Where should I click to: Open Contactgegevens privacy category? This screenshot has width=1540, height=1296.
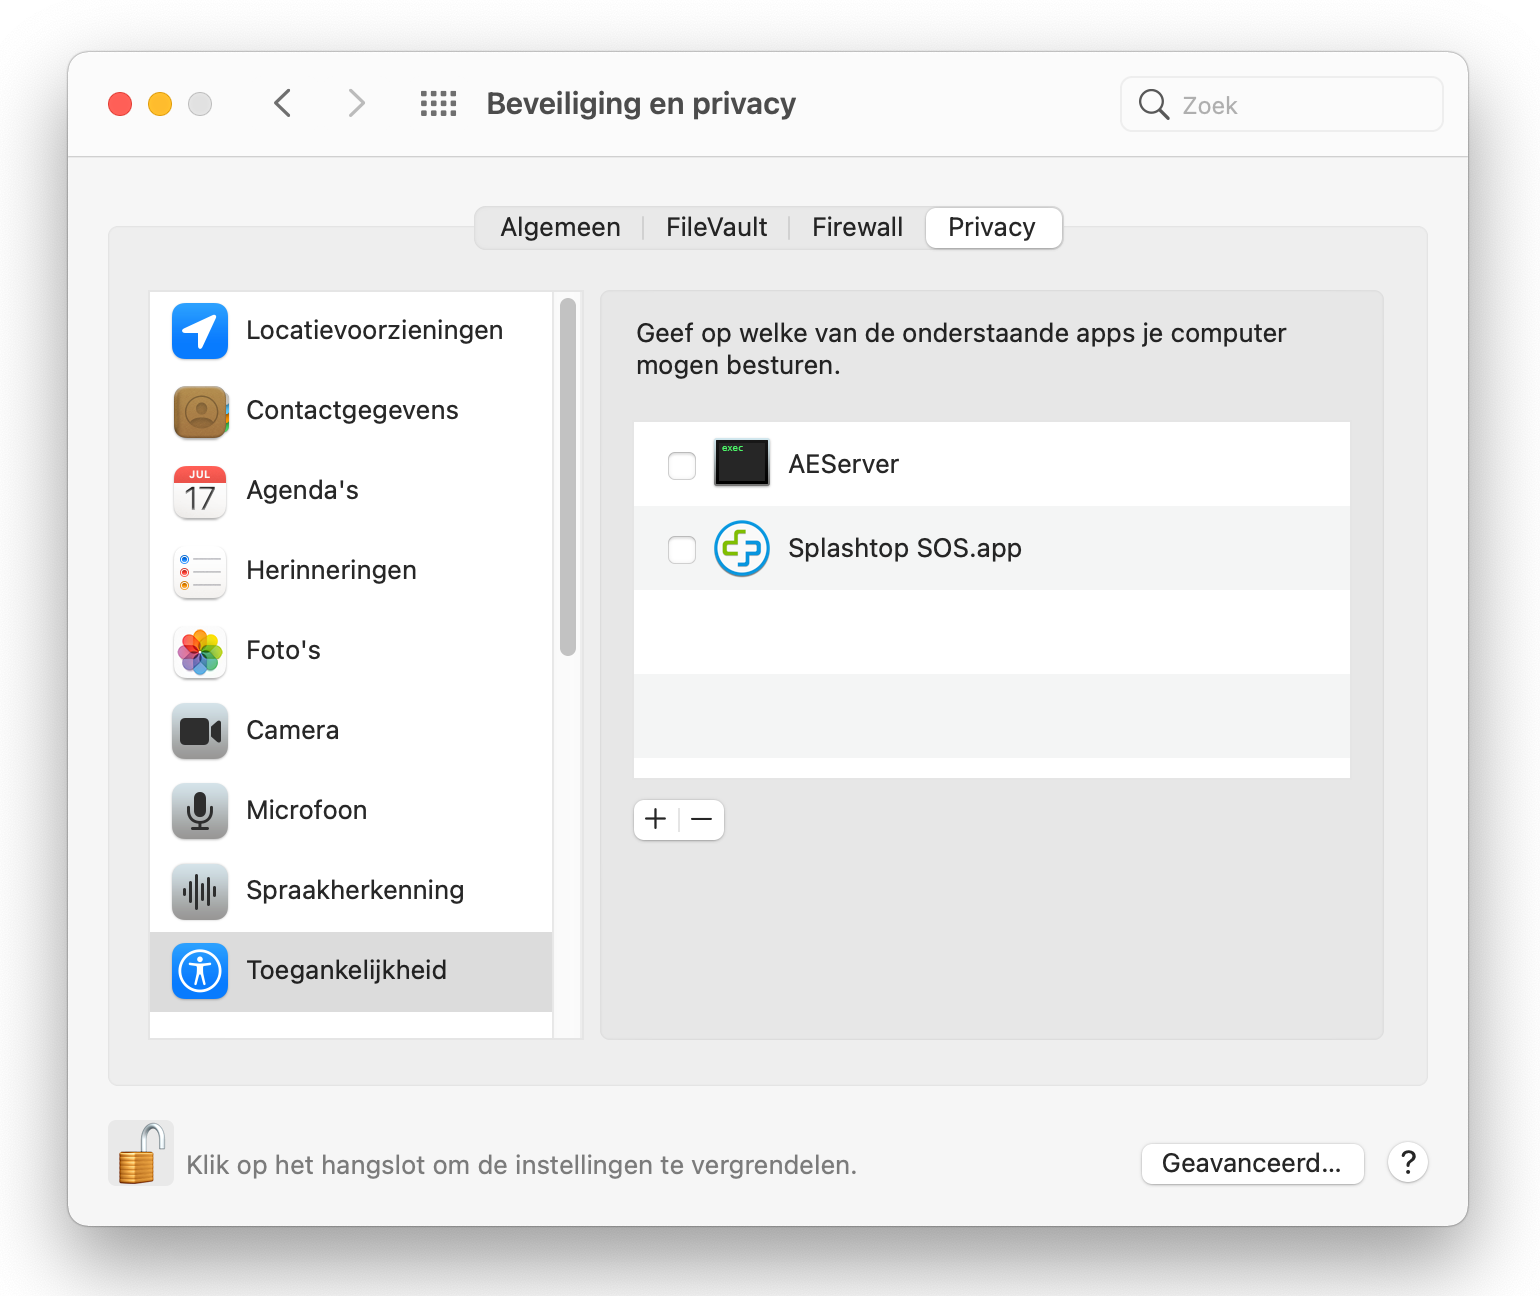point(351,411)
